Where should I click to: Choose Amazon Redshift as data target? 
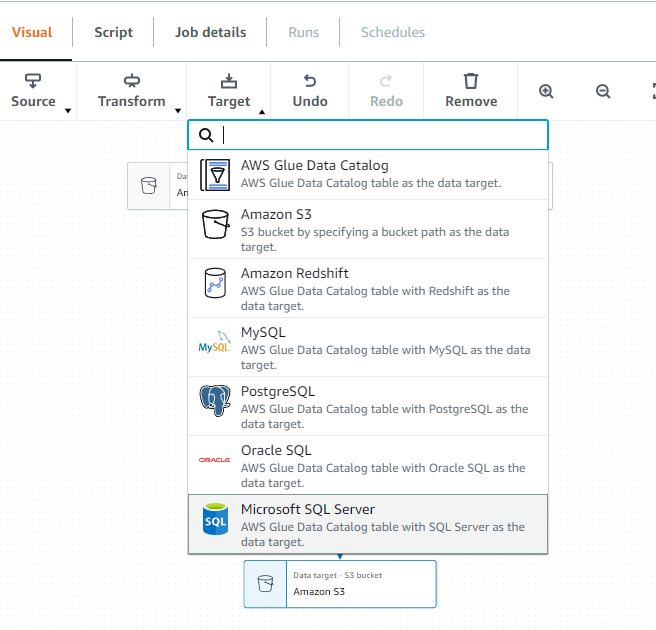click(368, 288)
